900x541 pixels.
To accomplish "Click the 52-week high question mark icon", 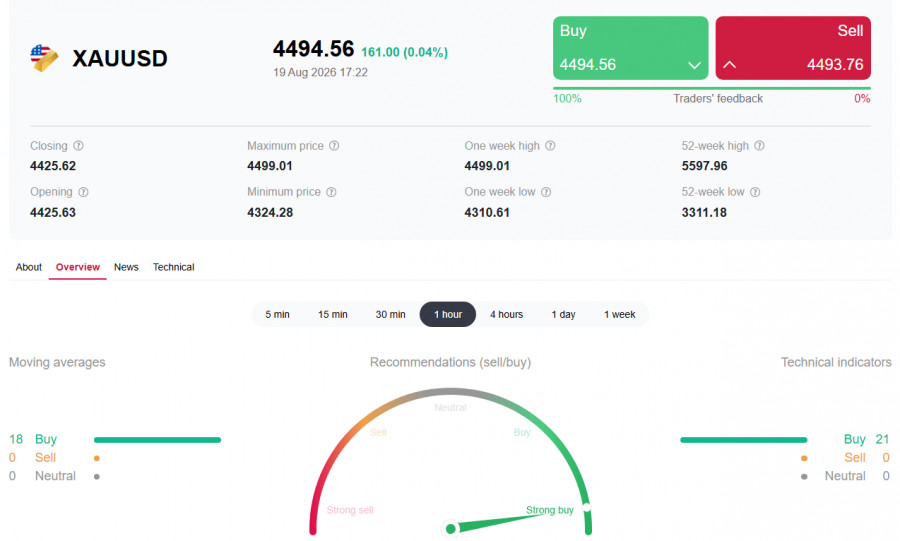I will (759, 146).
